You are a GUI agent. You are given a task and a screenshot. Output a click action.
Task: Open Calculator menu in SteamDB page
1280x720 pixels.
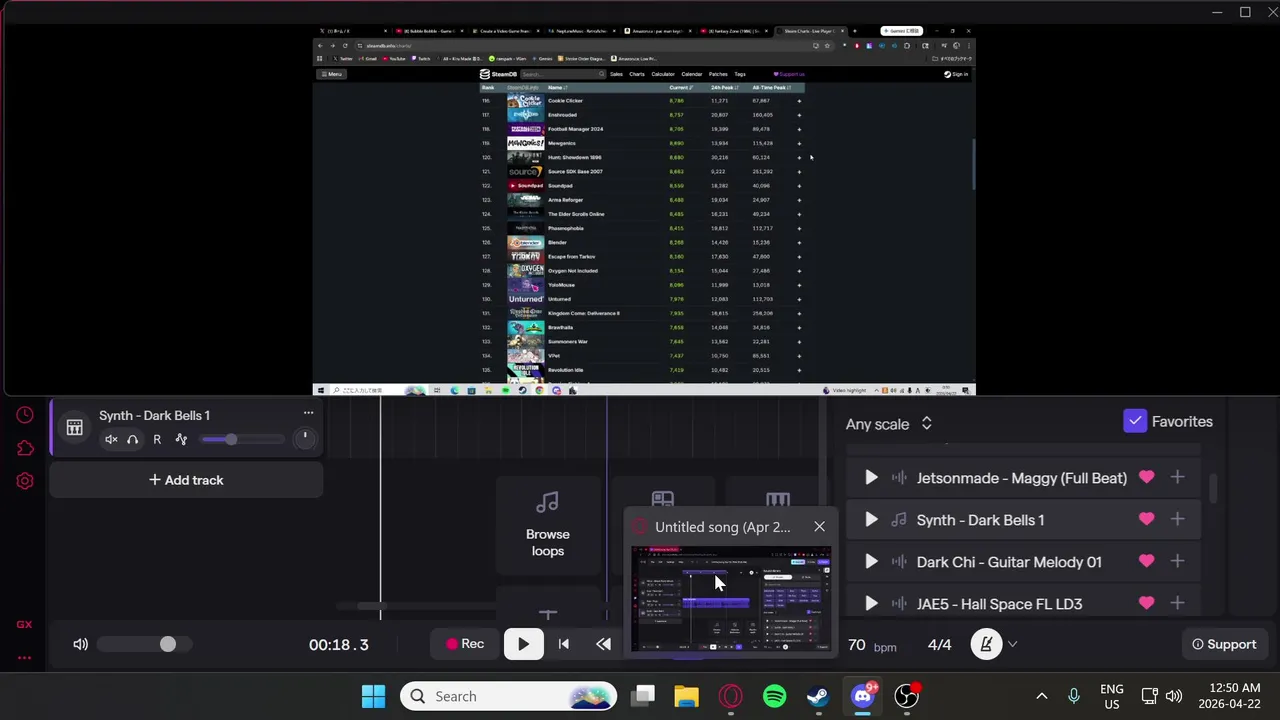[x=663, y=74]
